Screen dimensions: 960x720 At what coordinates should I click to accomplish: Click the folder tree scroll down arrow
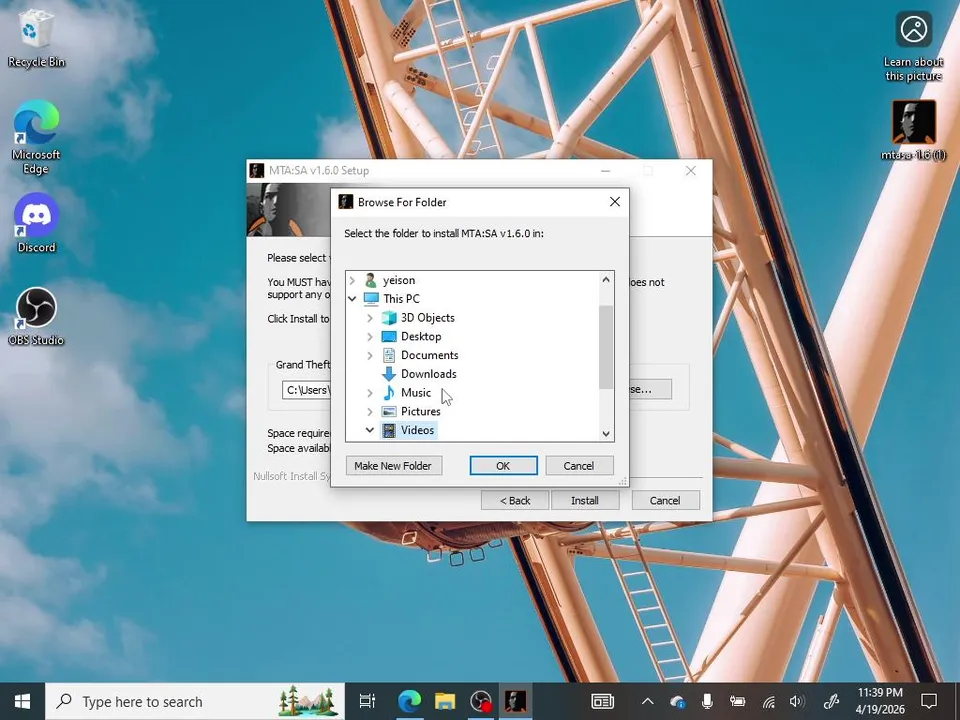606,433
